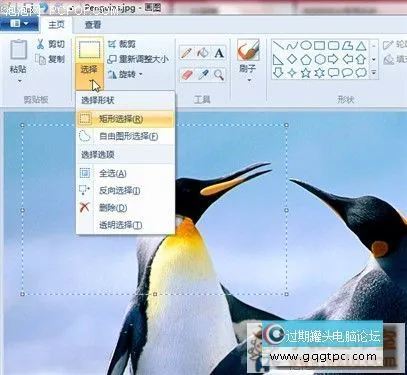
Task: Choose 矩形选择(R) from menu
Action: click(125, 119)
